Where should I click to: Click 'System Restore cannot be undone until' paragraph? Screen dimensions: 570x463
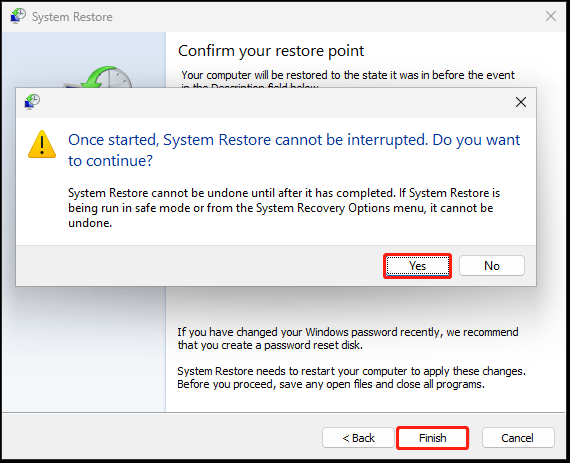click(x=284, y=208)
